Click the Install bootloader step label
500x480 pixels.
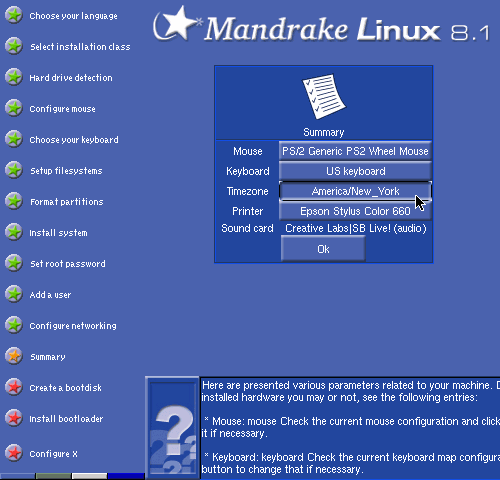[66, 419]
